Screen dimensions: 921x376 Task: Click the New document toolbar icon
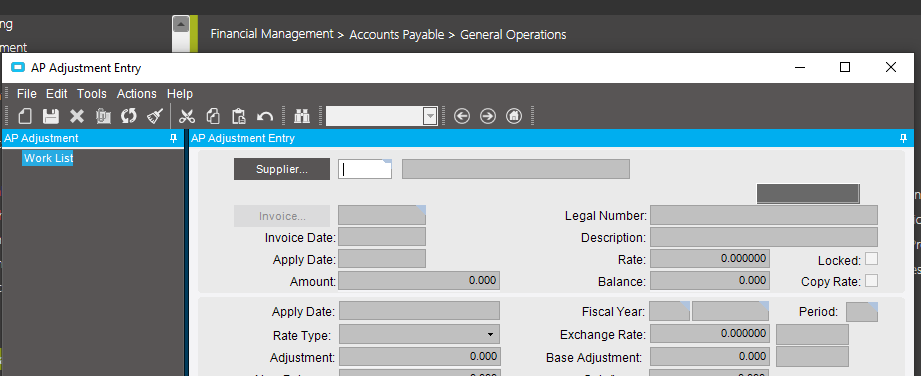(x=25, y=116)
